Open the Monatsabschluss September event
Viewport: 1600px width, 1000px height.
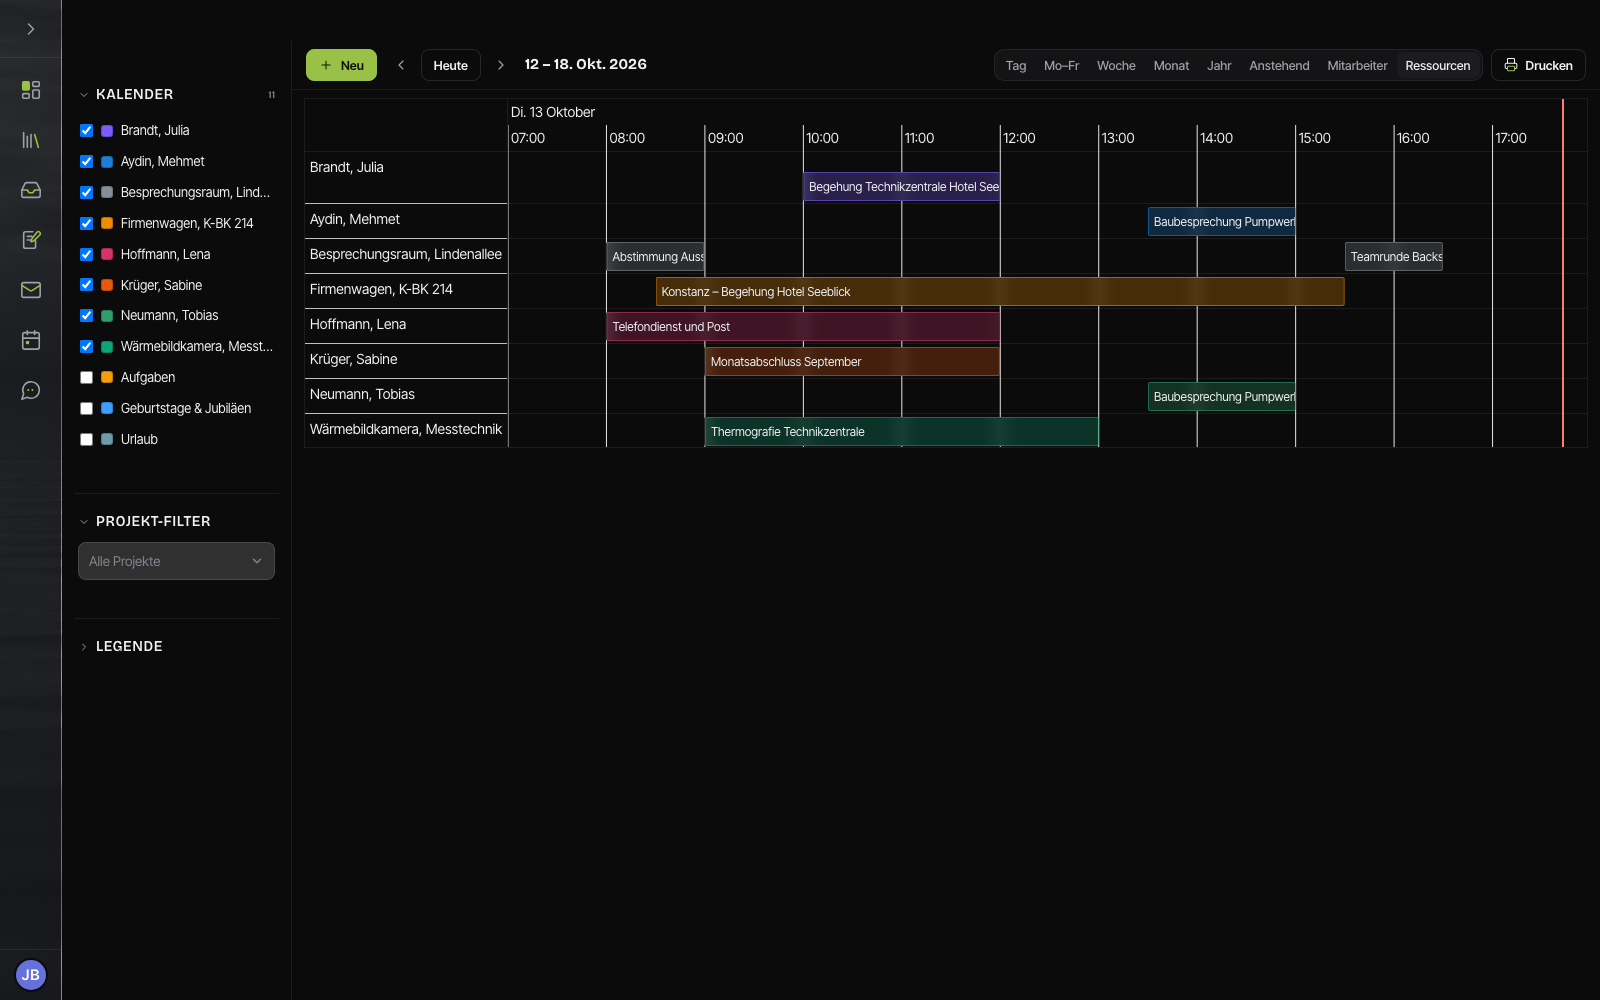click(x=852, y=362)
